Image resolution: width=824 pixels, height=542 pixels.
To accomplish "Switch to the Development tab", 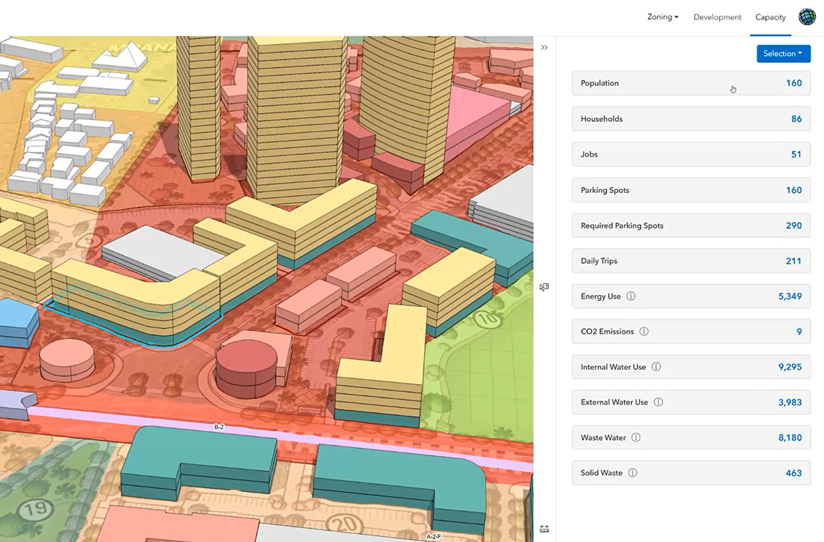I will [x=717, y=17].
